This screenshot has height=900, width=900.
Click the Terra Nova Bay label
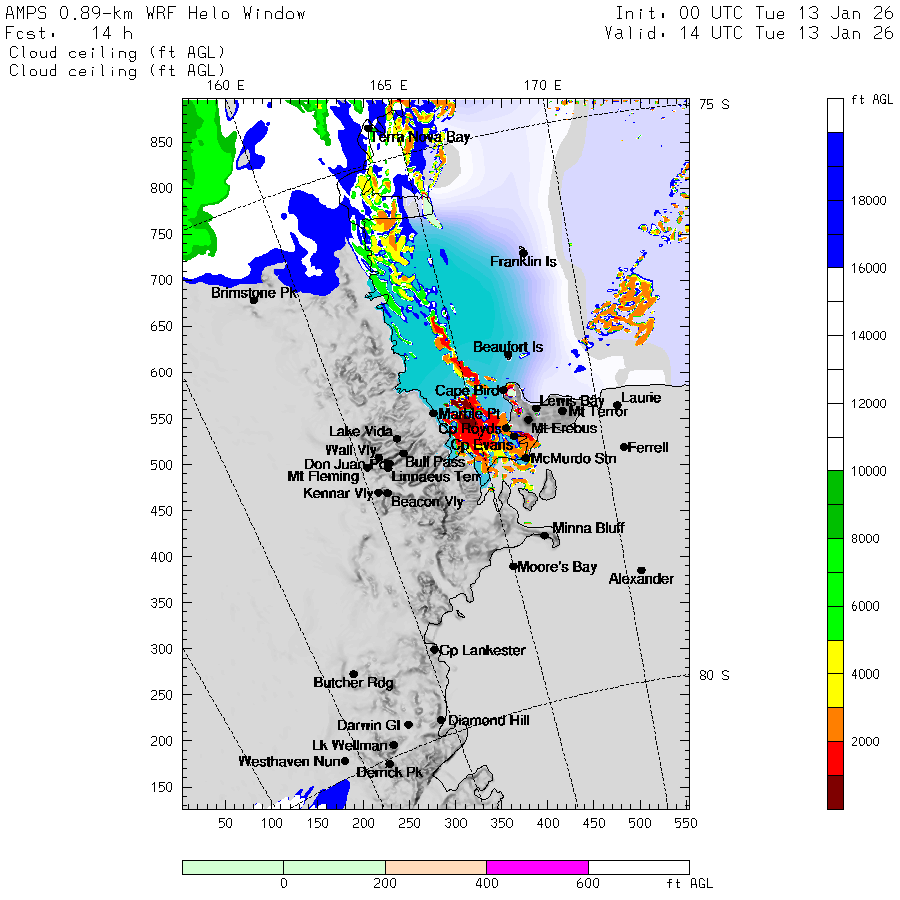pyautogui.click(x=420, y=137)
